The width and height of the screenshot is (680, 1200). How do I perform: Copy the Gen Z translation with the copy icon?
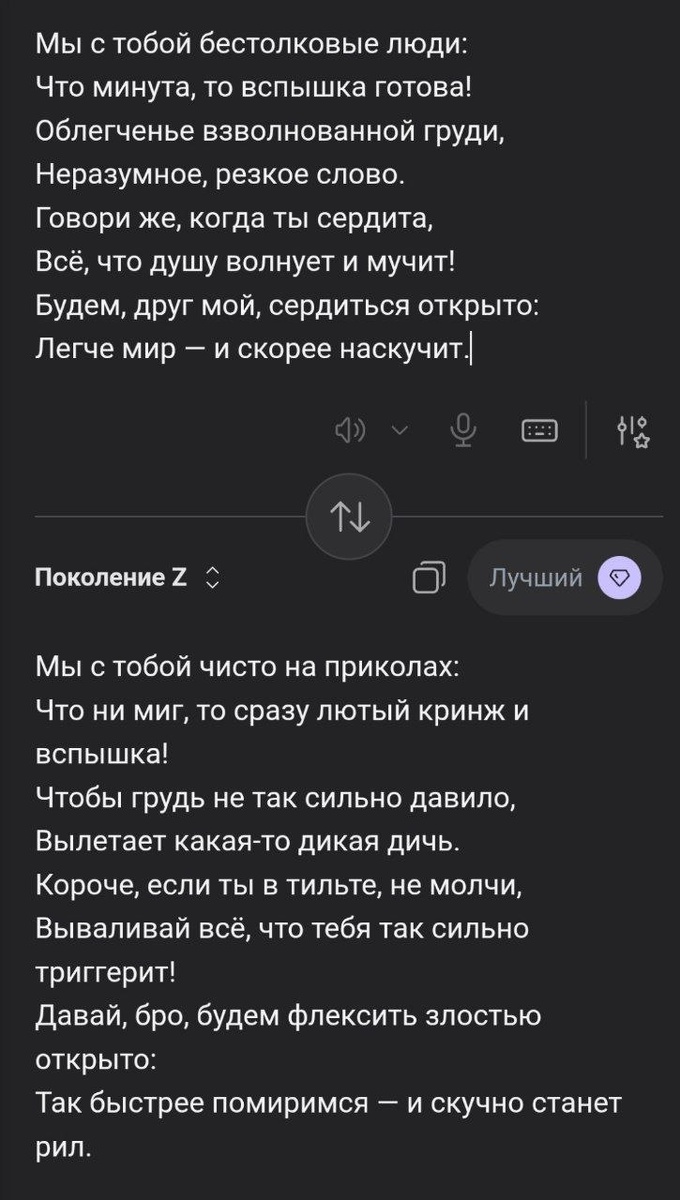(428, 577)
